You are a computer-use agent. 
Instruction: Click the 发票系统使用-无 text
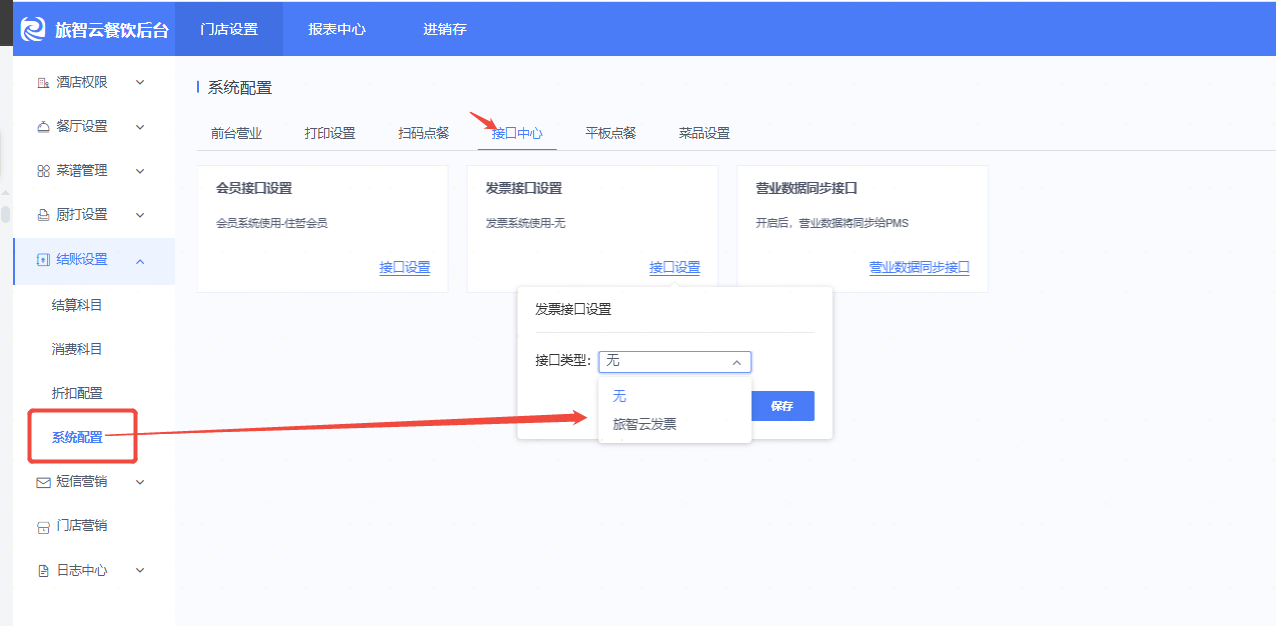point(526,223)
